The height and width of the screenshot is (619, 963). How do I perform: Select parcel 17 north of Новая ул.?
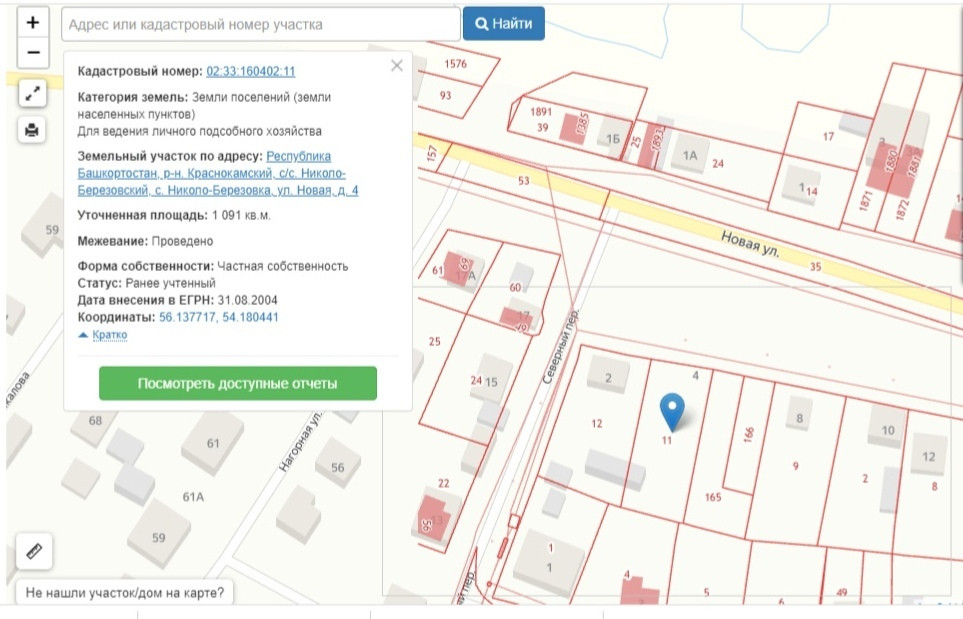828,136
